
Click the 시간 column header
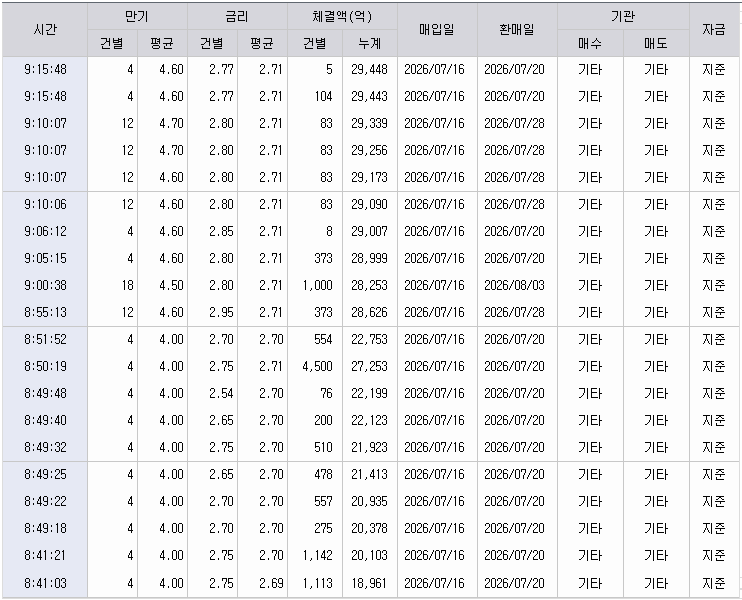(x=45, y=30)
